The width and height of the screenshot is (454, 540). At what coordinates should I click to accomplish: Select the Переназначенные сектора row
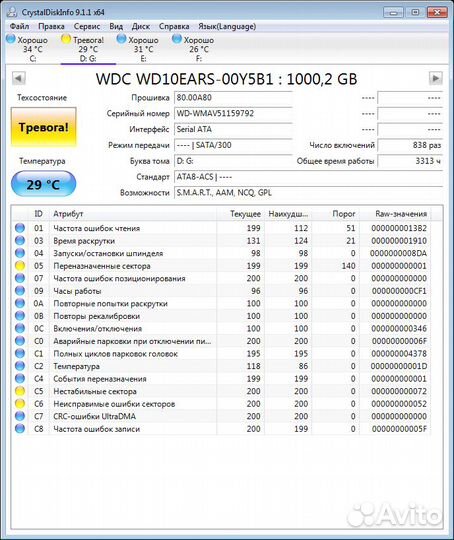221,266
